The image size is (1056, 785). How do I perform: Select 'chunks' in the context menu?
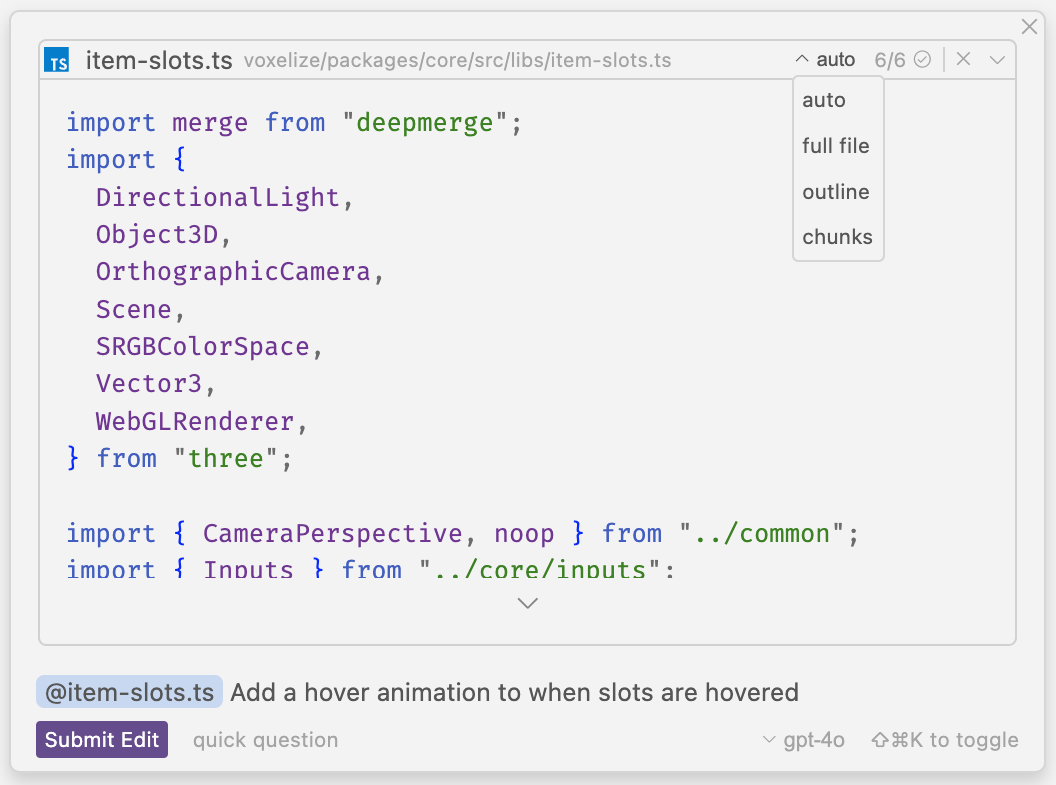click(837, 237)
